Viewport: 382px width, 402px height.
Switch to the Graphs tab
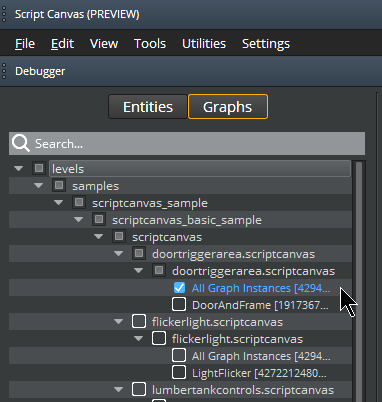point(228,107)
